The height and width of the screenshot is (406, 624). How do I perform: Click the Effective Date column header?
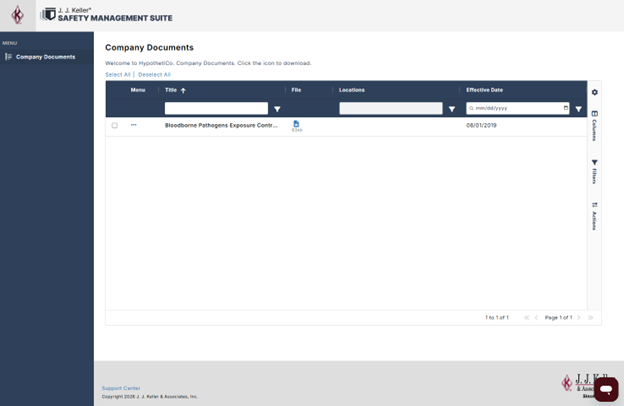pos(484,90)
